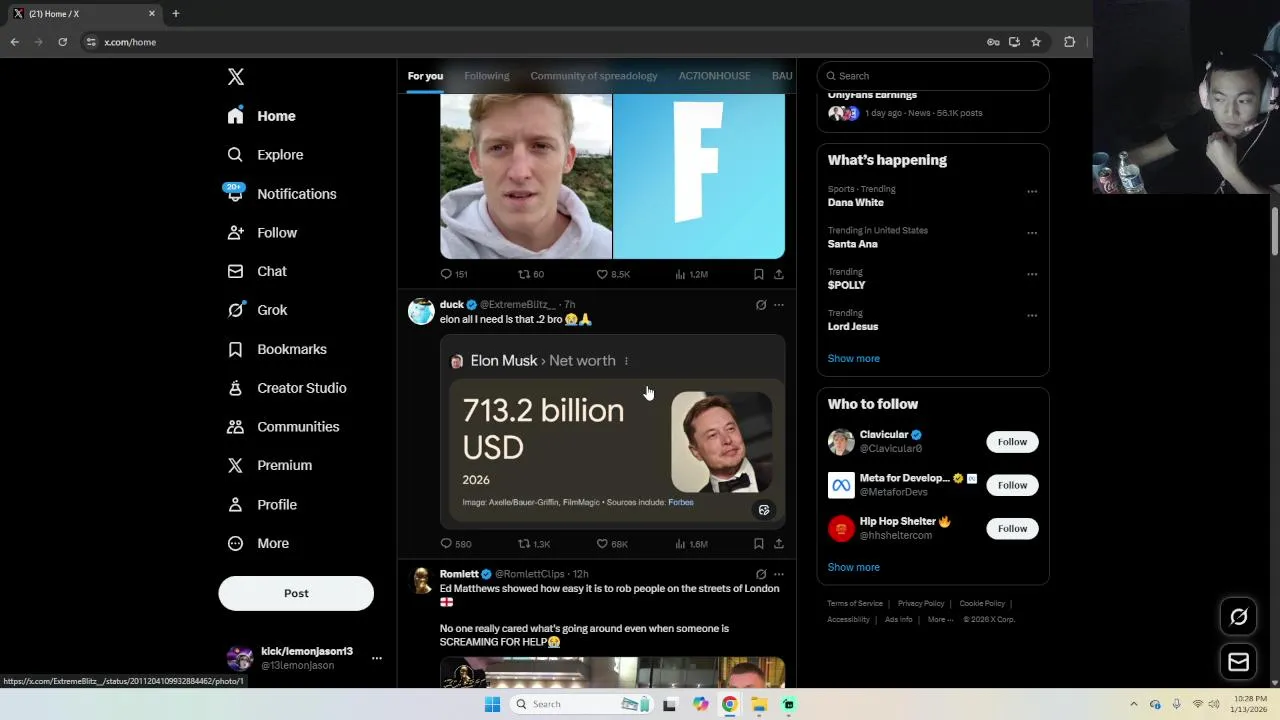This screenshot has width=1280, height=720.
Task: Click the Windows taskbar Search box
Action: [582, 704]
